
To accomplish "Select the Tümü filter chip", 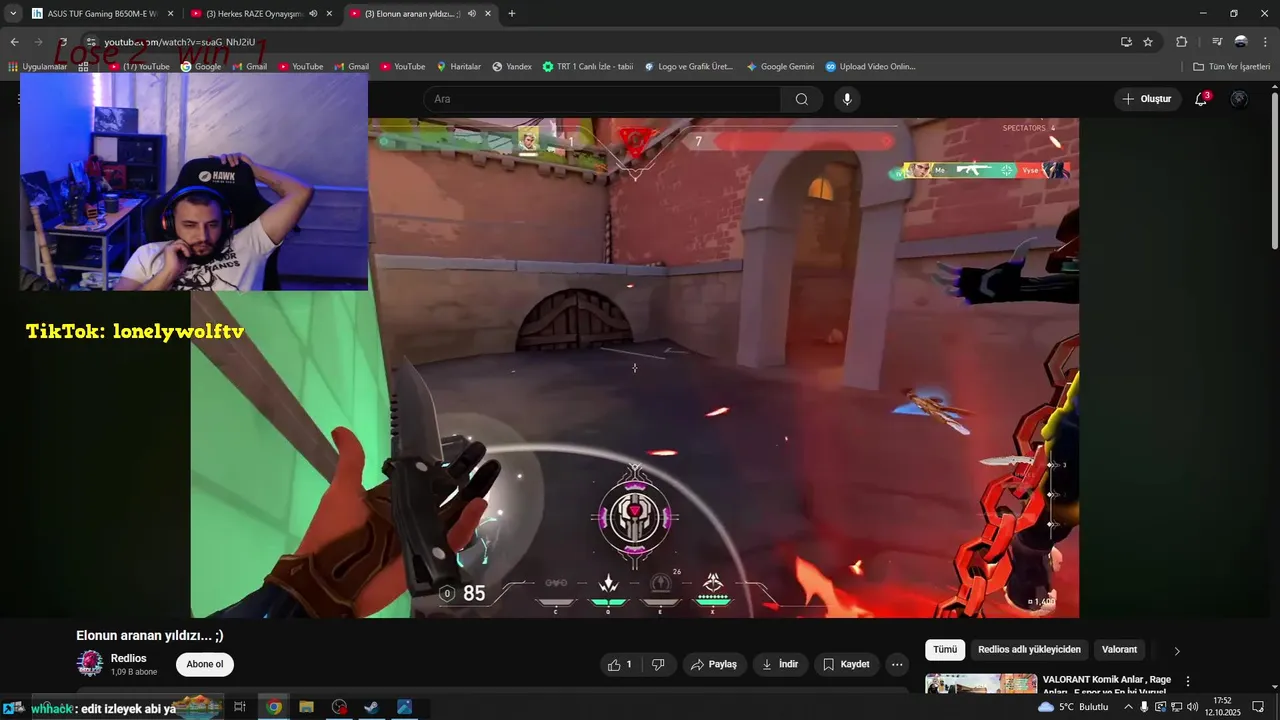I will [945, 650].
